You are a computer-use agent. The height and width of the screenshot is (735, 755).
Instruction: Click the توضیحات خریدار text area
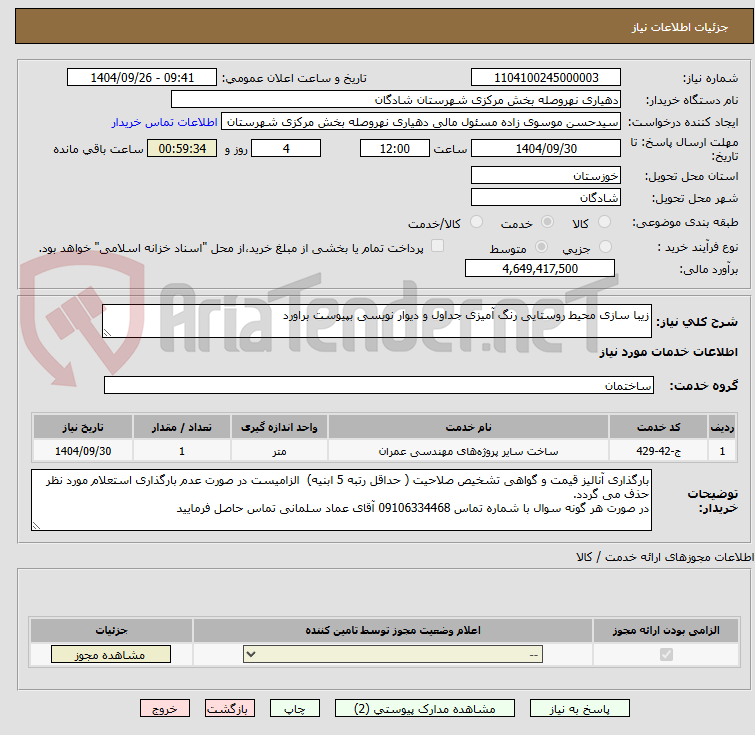pos(341,500)
